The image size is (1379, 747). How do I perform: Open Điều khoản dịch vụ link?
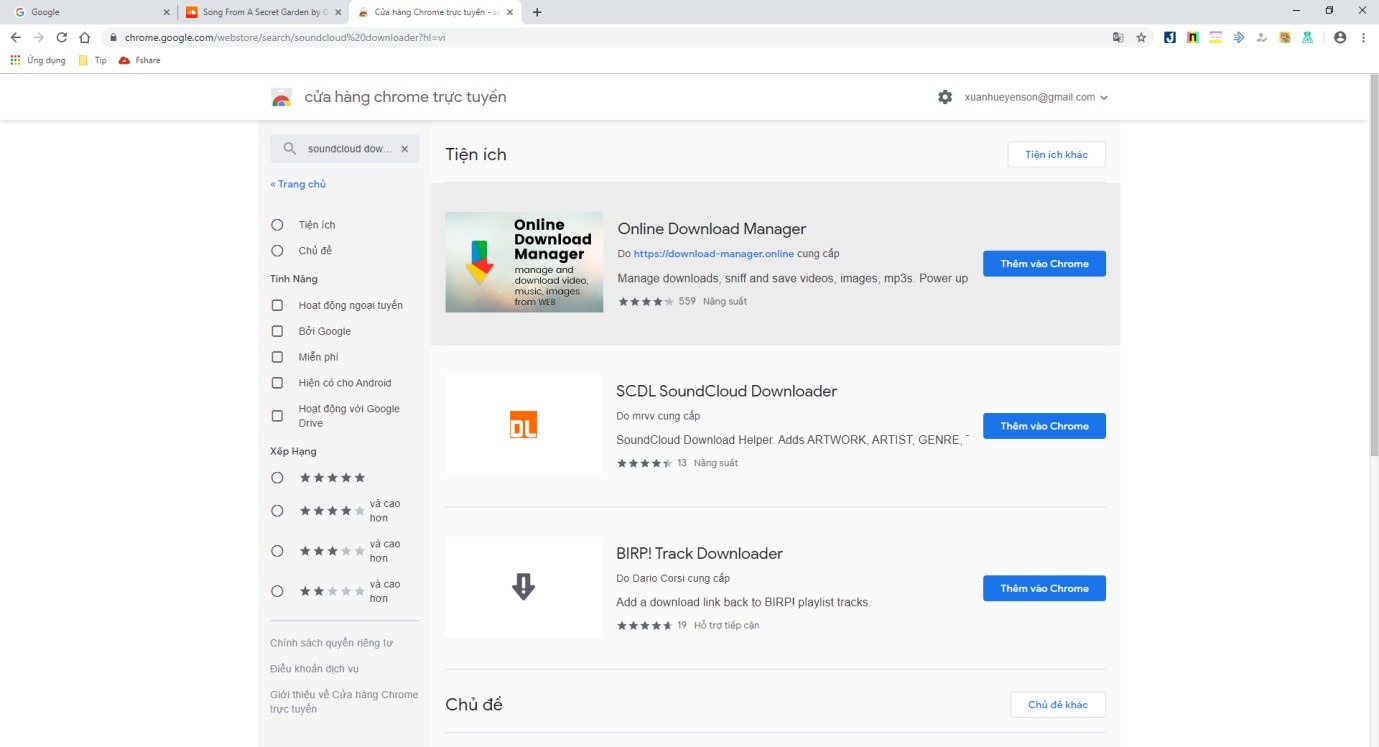[x=314, y=669]
